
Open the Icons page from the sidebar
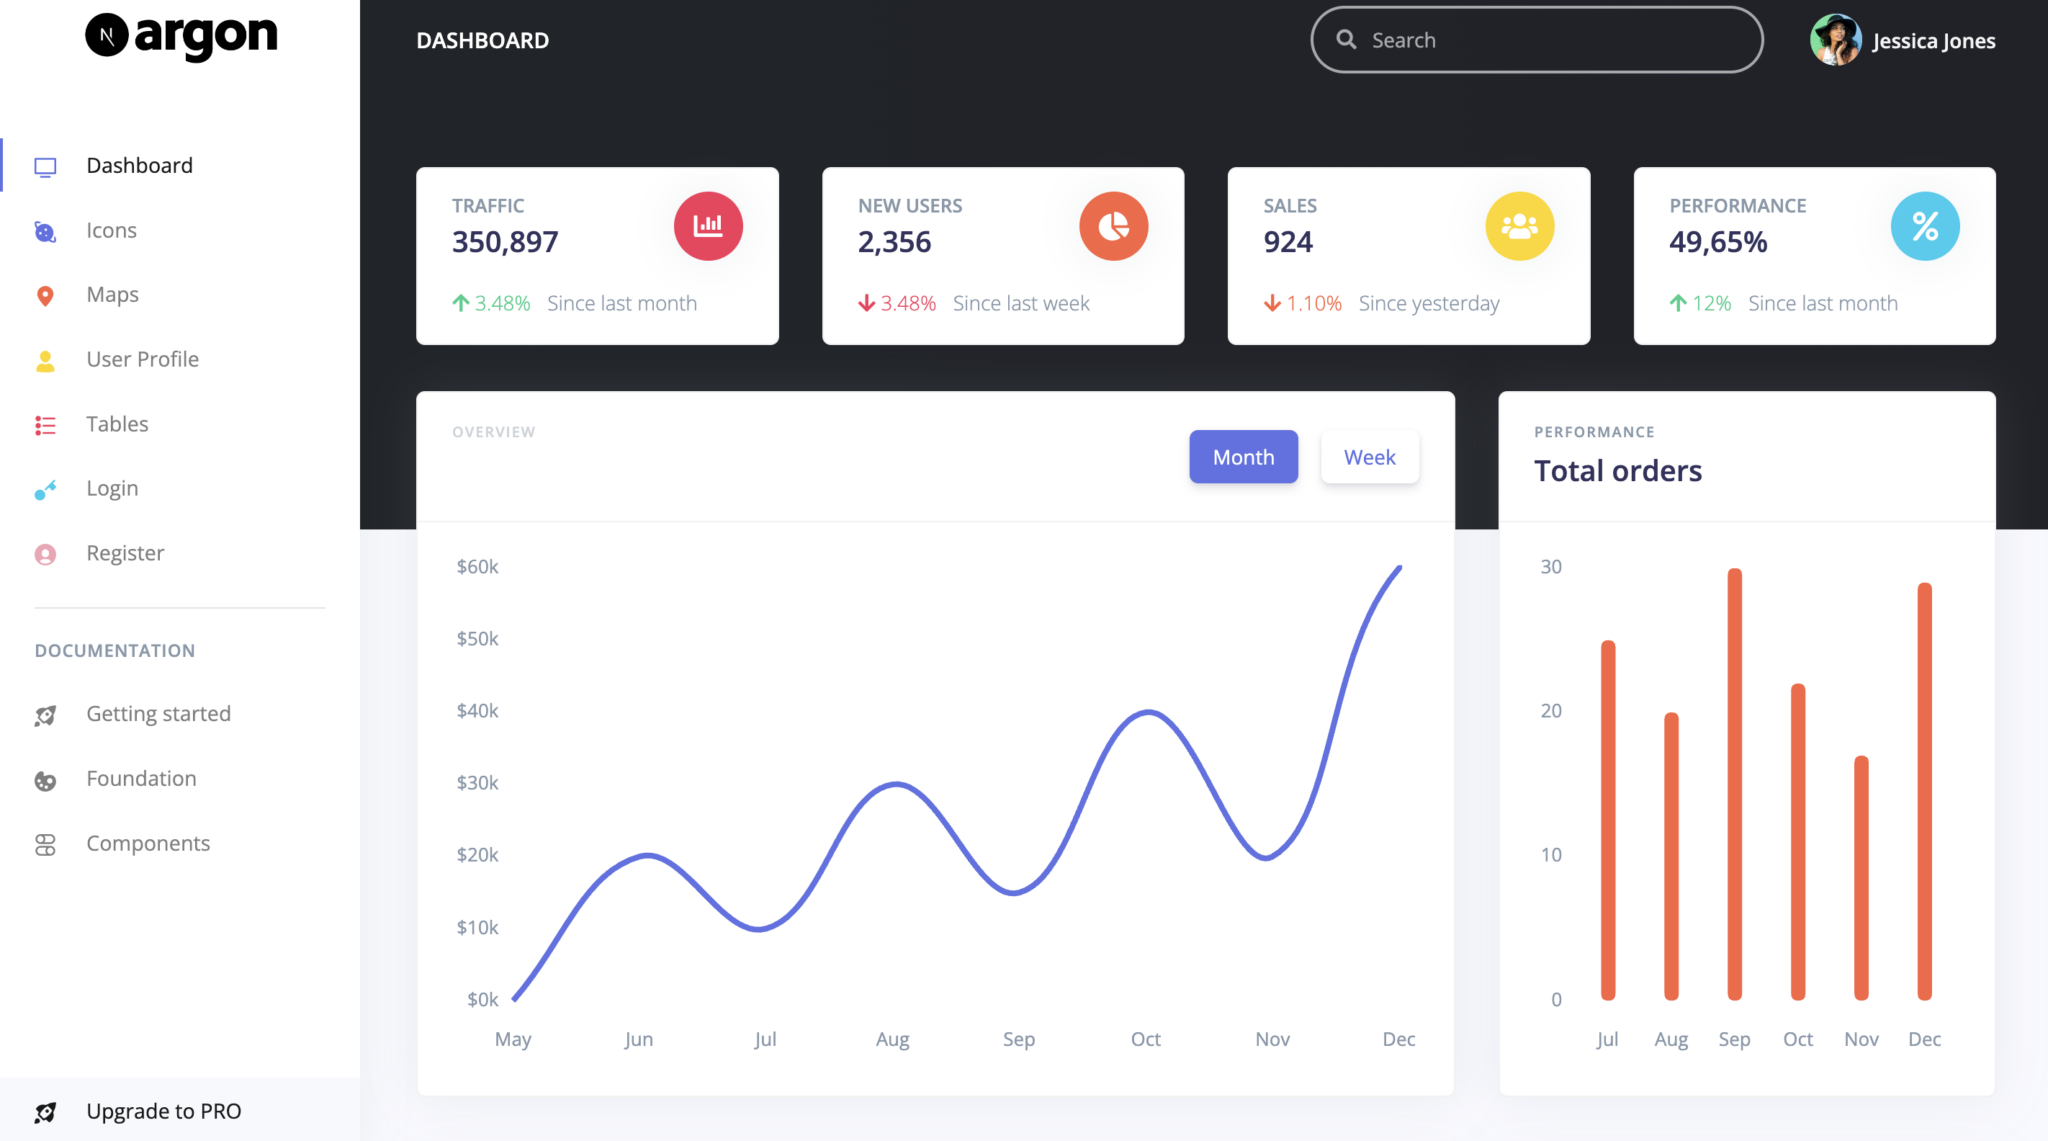(x=111, y=230)
